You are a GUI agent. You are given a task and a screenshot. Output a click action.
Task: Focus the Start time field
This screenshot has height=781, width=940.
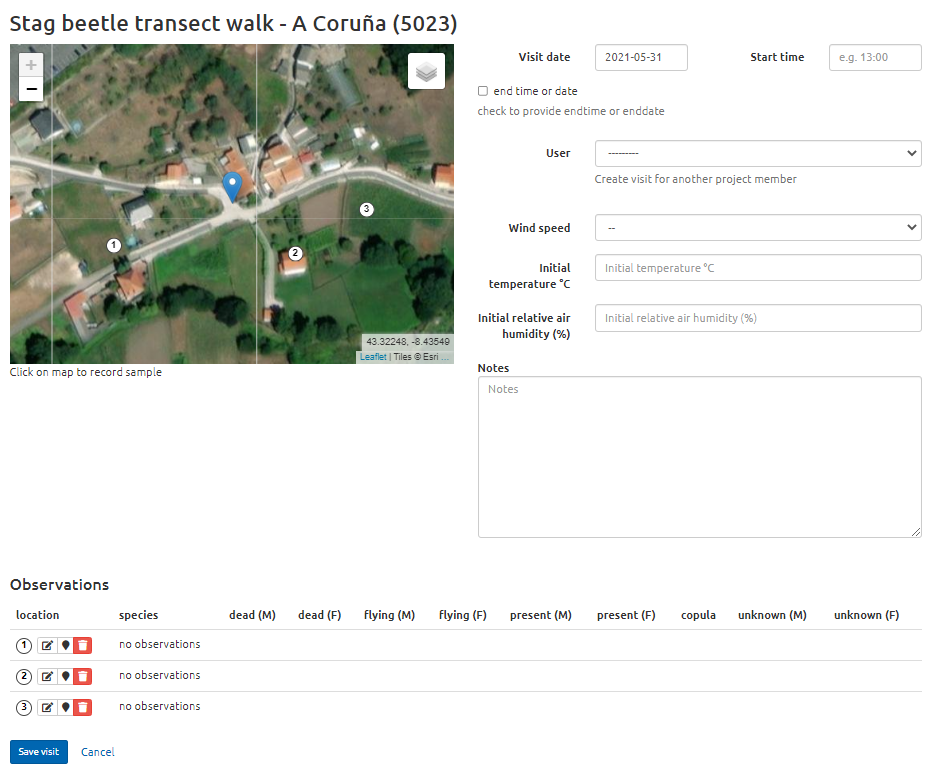[875, 58]
